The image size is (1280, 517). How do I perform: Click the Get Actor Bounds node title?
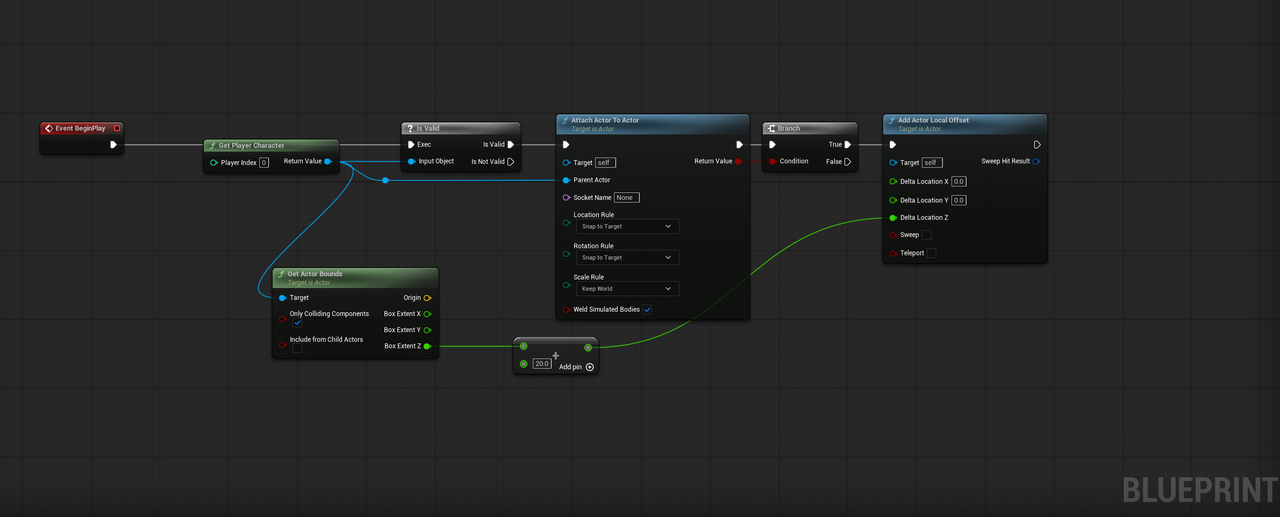point(315,274)
